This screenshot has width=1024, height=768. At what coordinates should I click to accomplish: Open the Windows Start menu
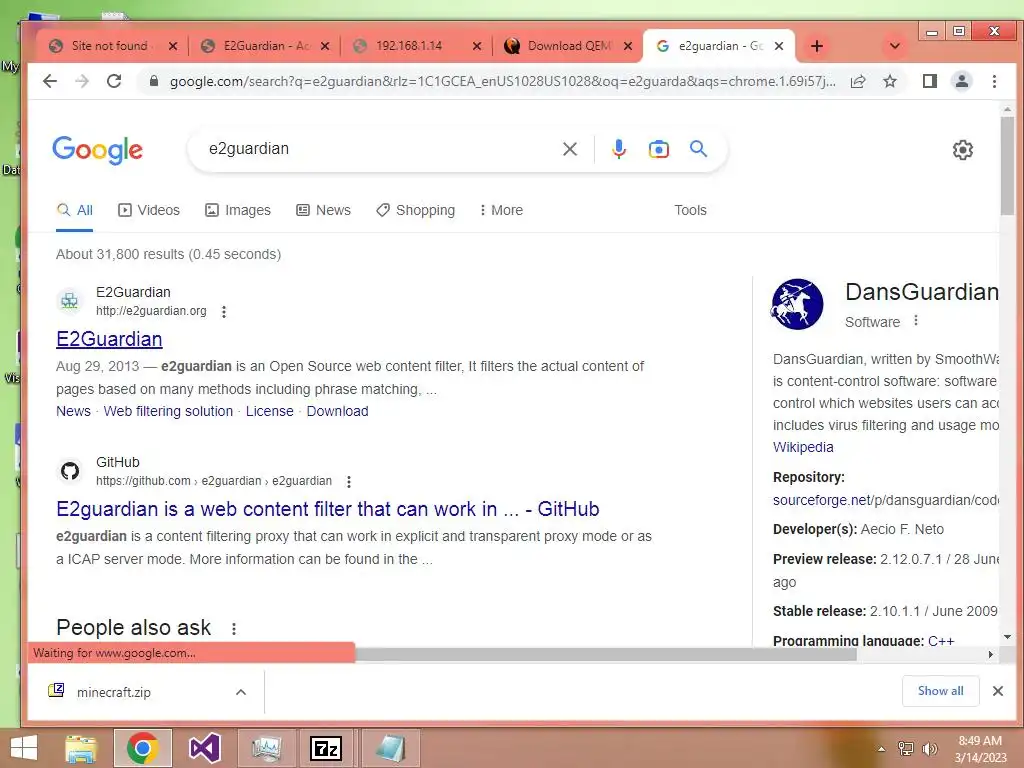point(24,748)
